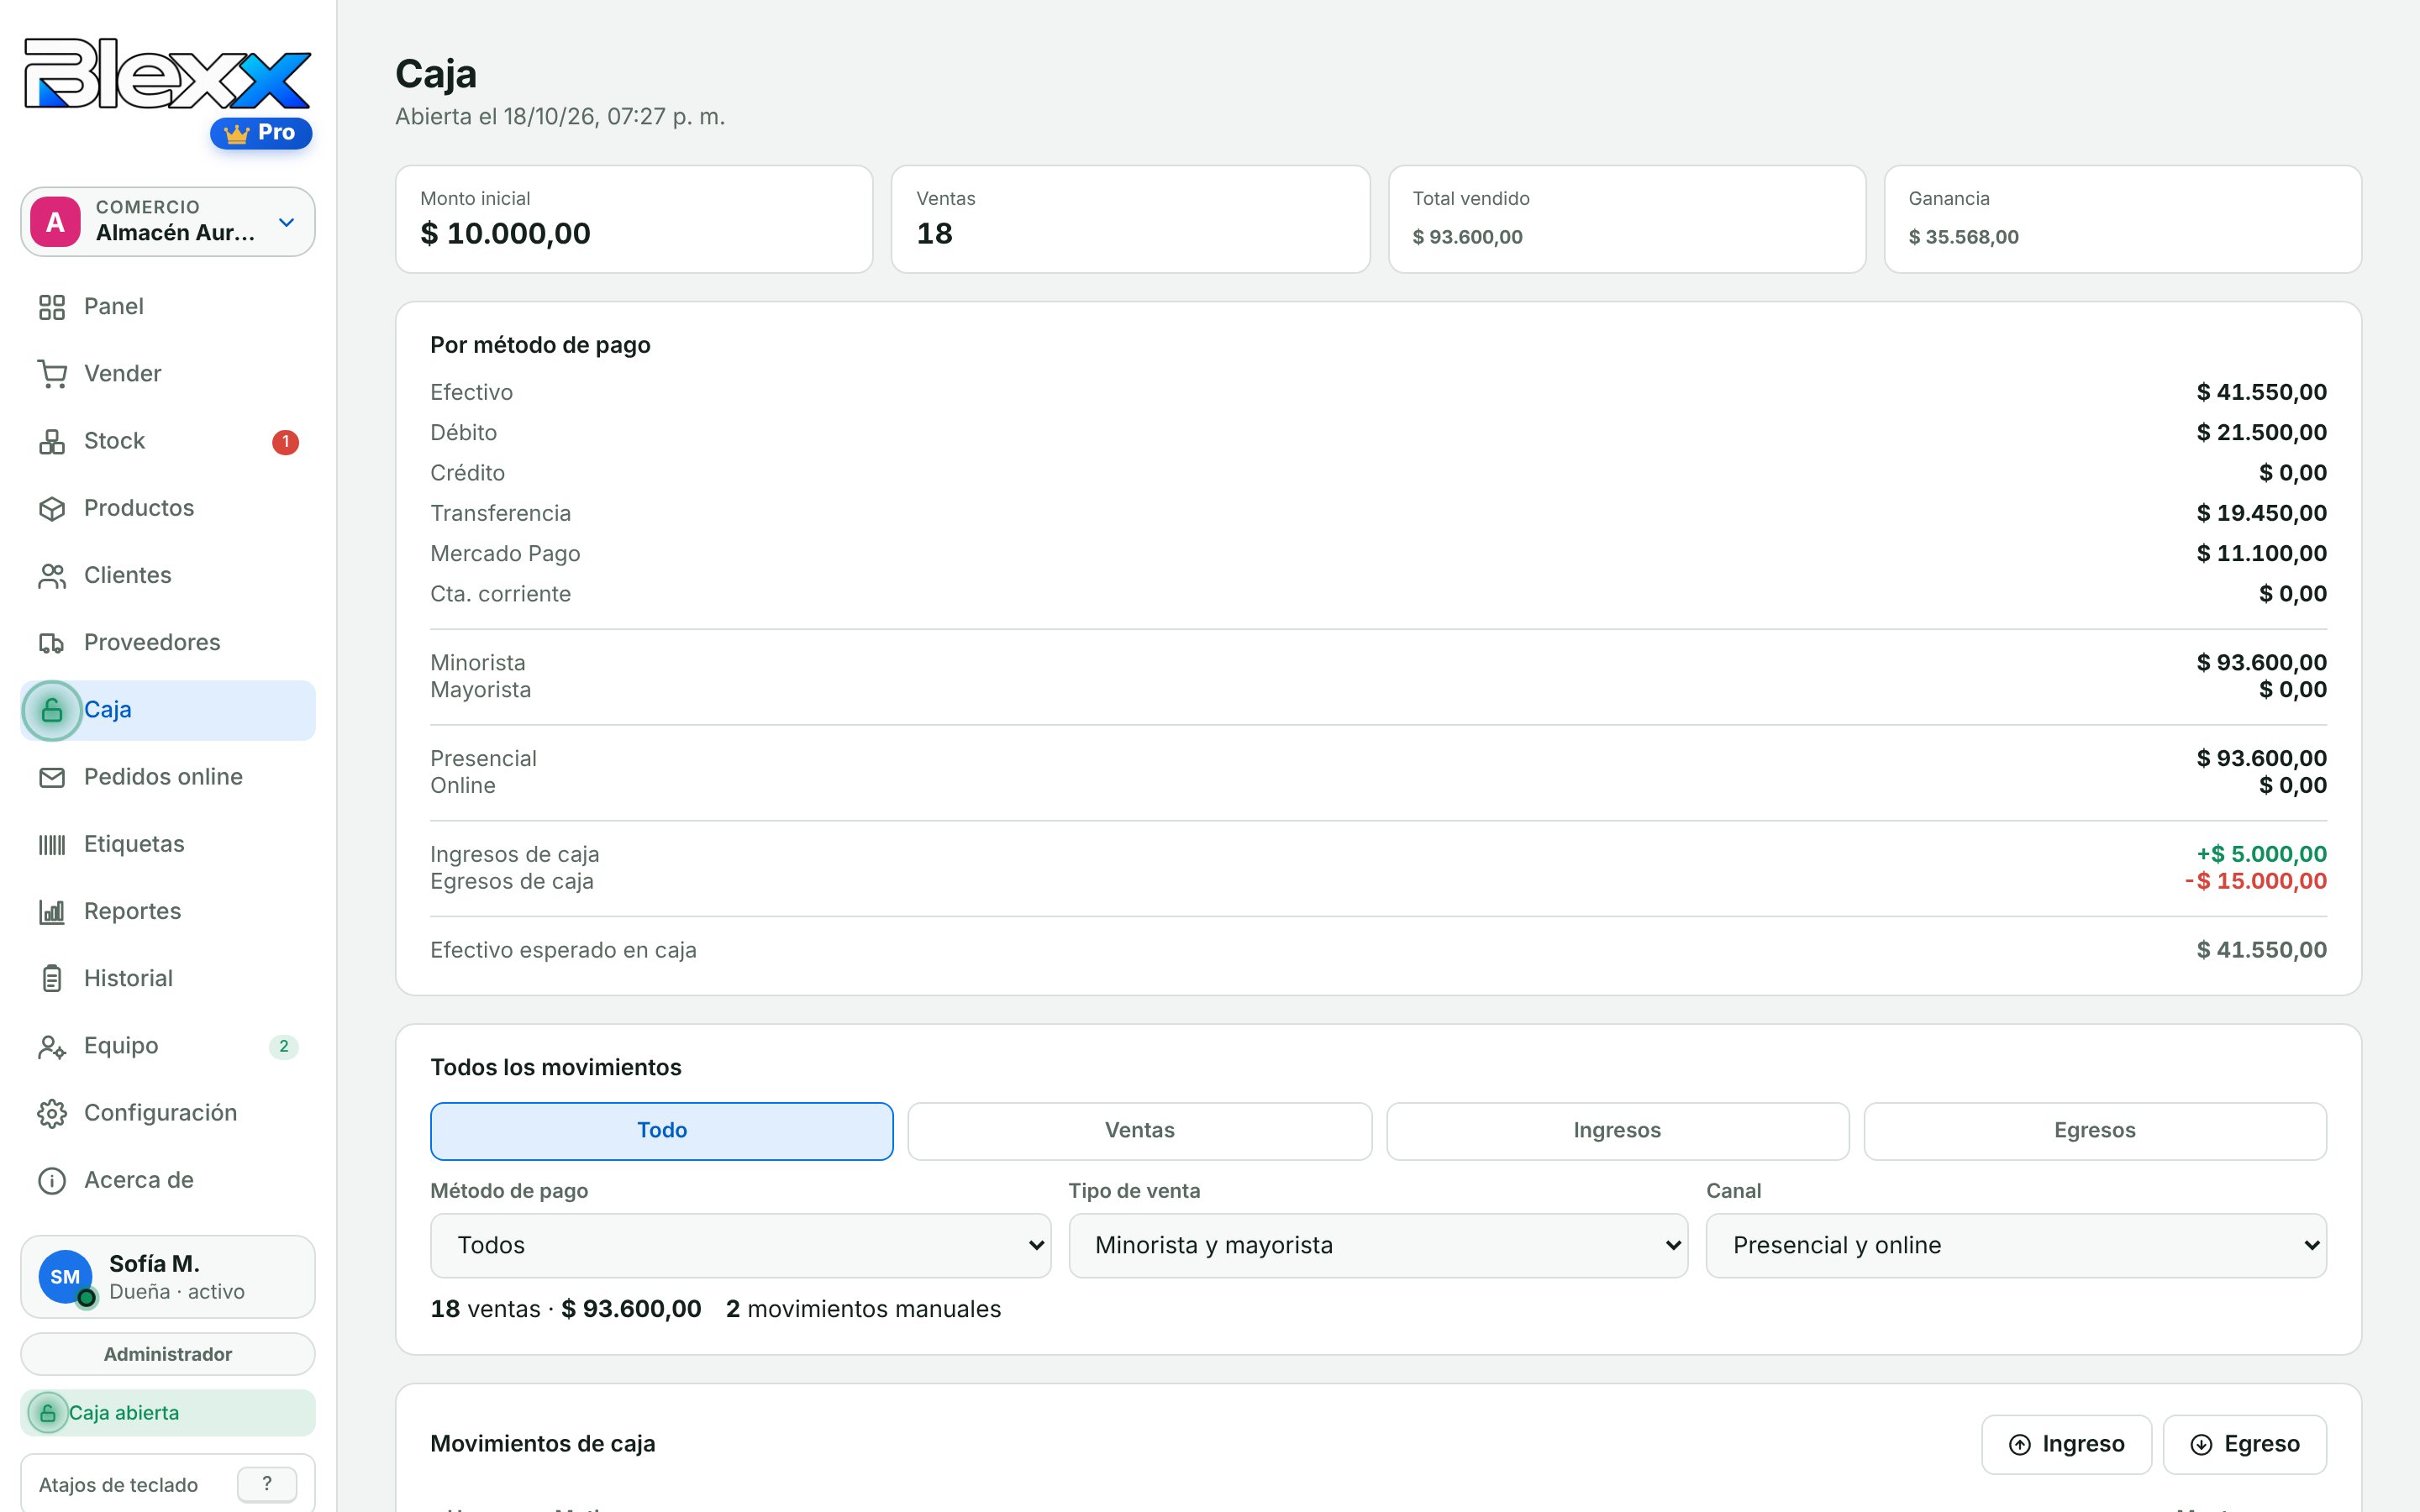Image resolution: width=2420 pixels, height=1512 pixels.
Task: Click the Egresos de caja -$ 15.000,00 value
Action: [2255, 881]
